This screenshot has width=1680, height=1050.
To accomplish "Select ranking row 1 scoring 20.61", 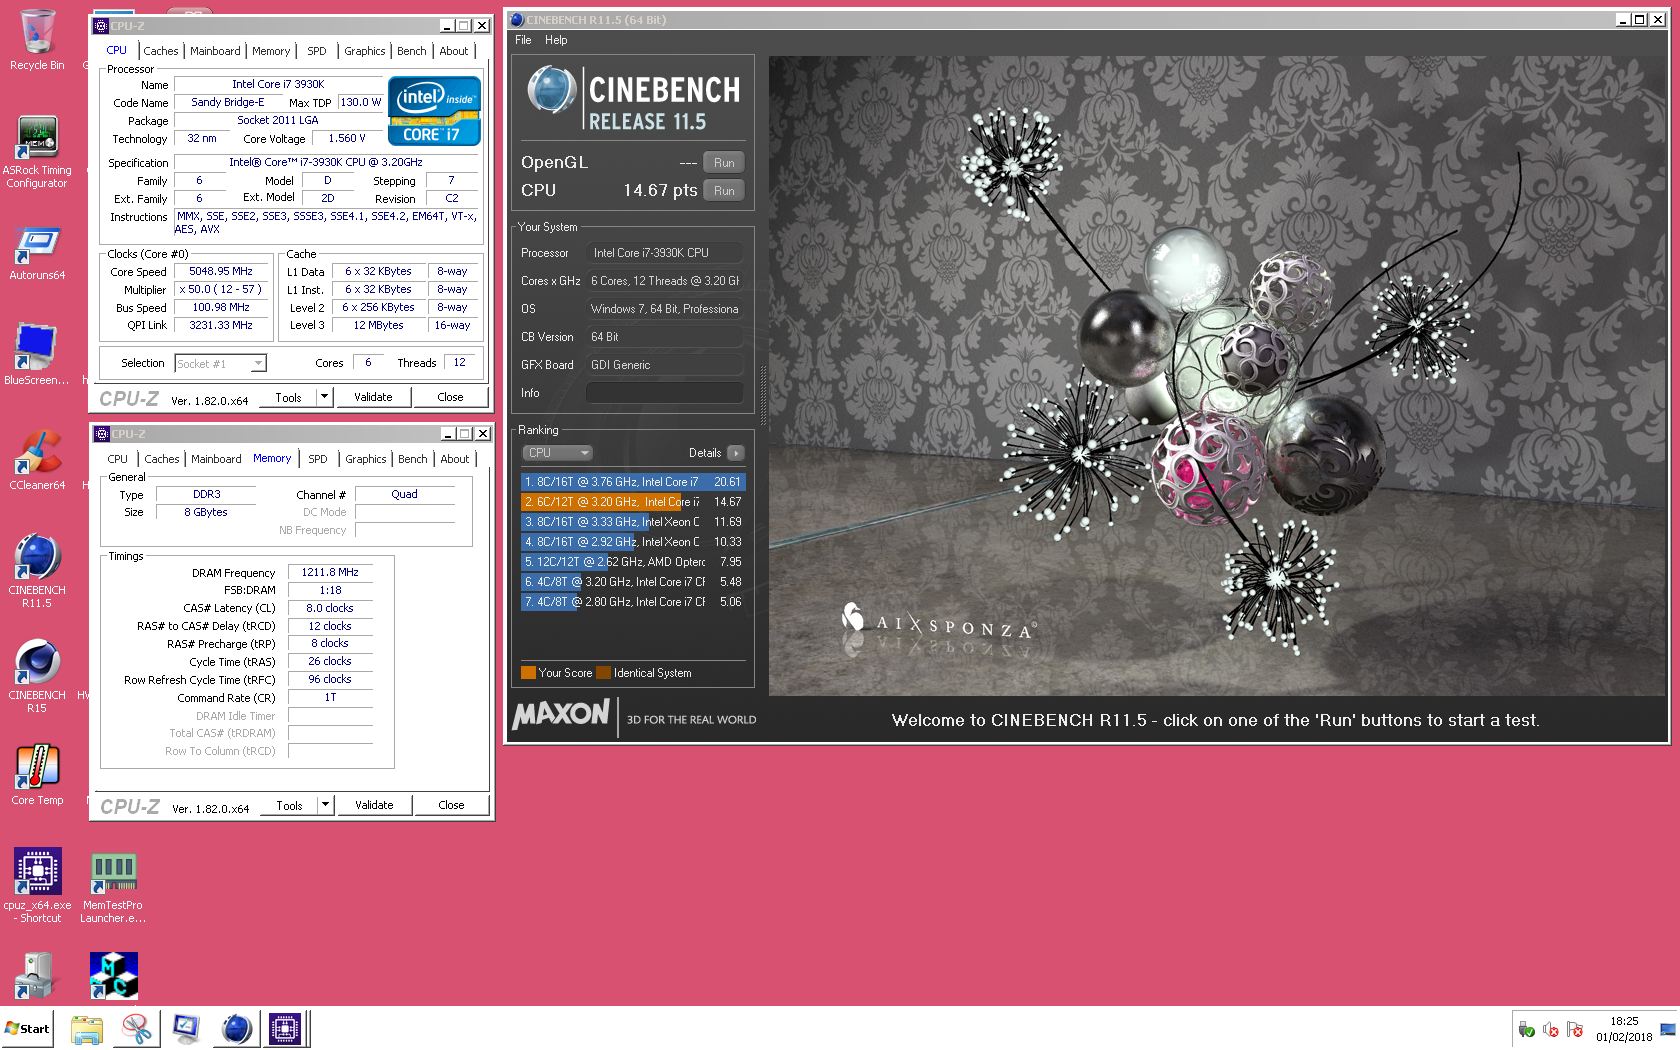I will click(632, 482).
